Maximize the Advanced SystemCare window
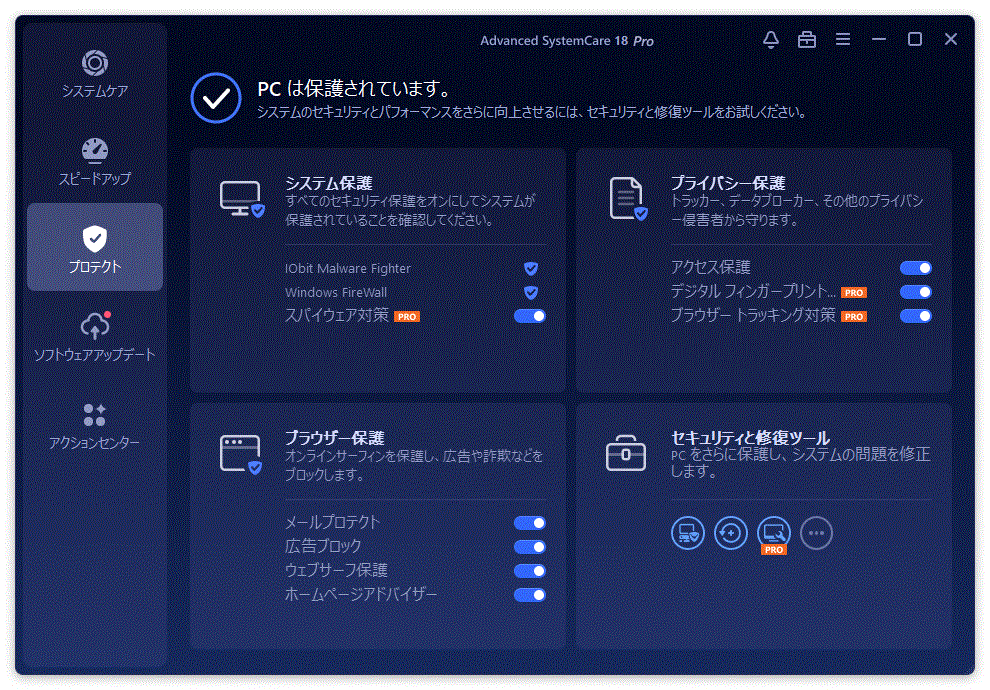This screenshot has height=690, width=990. [914, 40]
